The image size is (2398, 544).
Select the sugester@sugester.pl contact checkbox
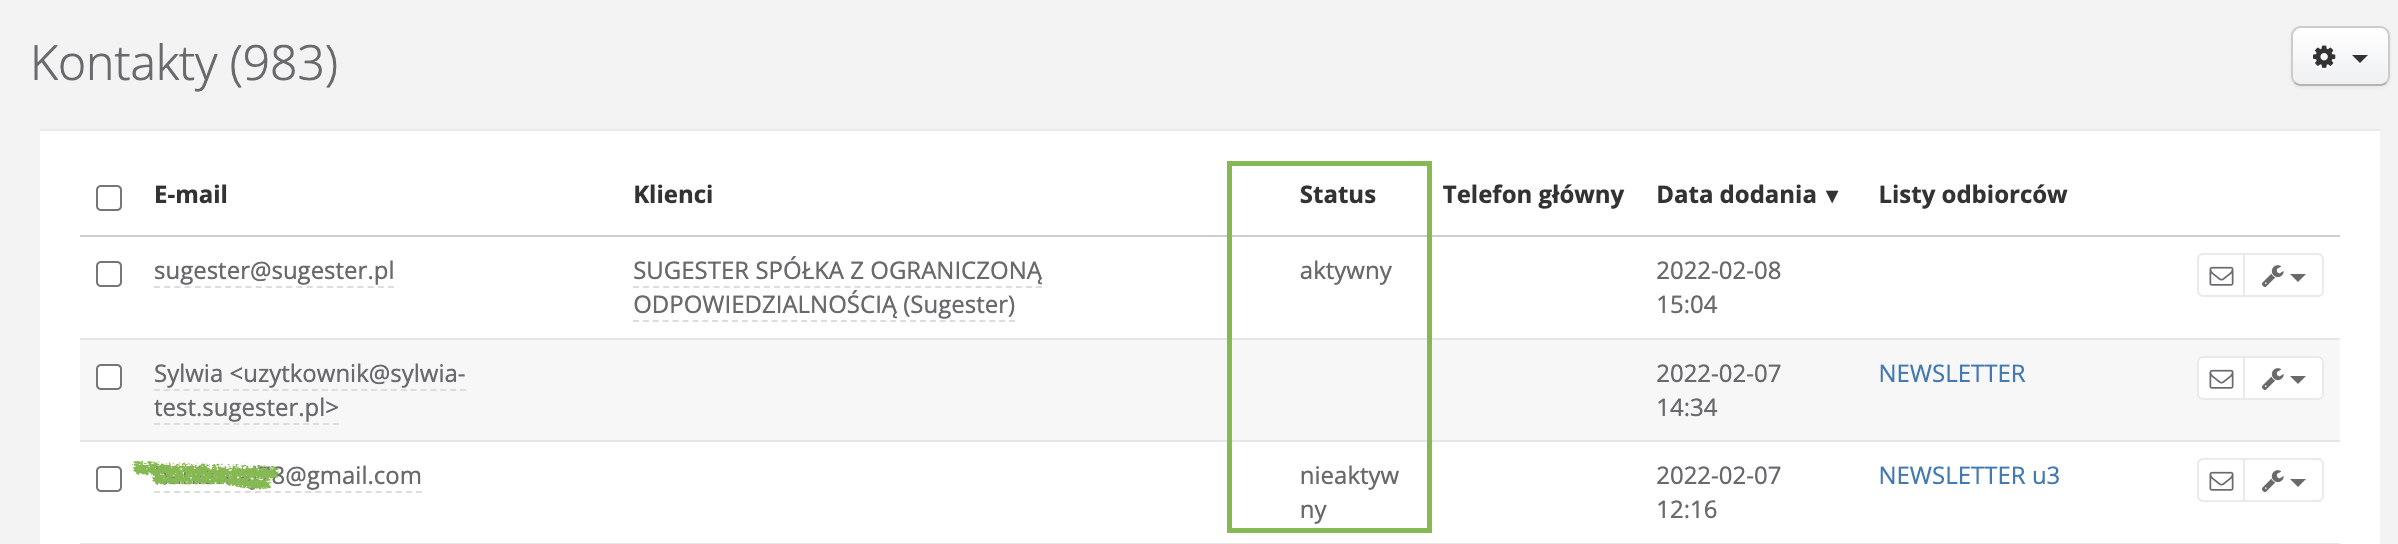[x=109, y=274]
